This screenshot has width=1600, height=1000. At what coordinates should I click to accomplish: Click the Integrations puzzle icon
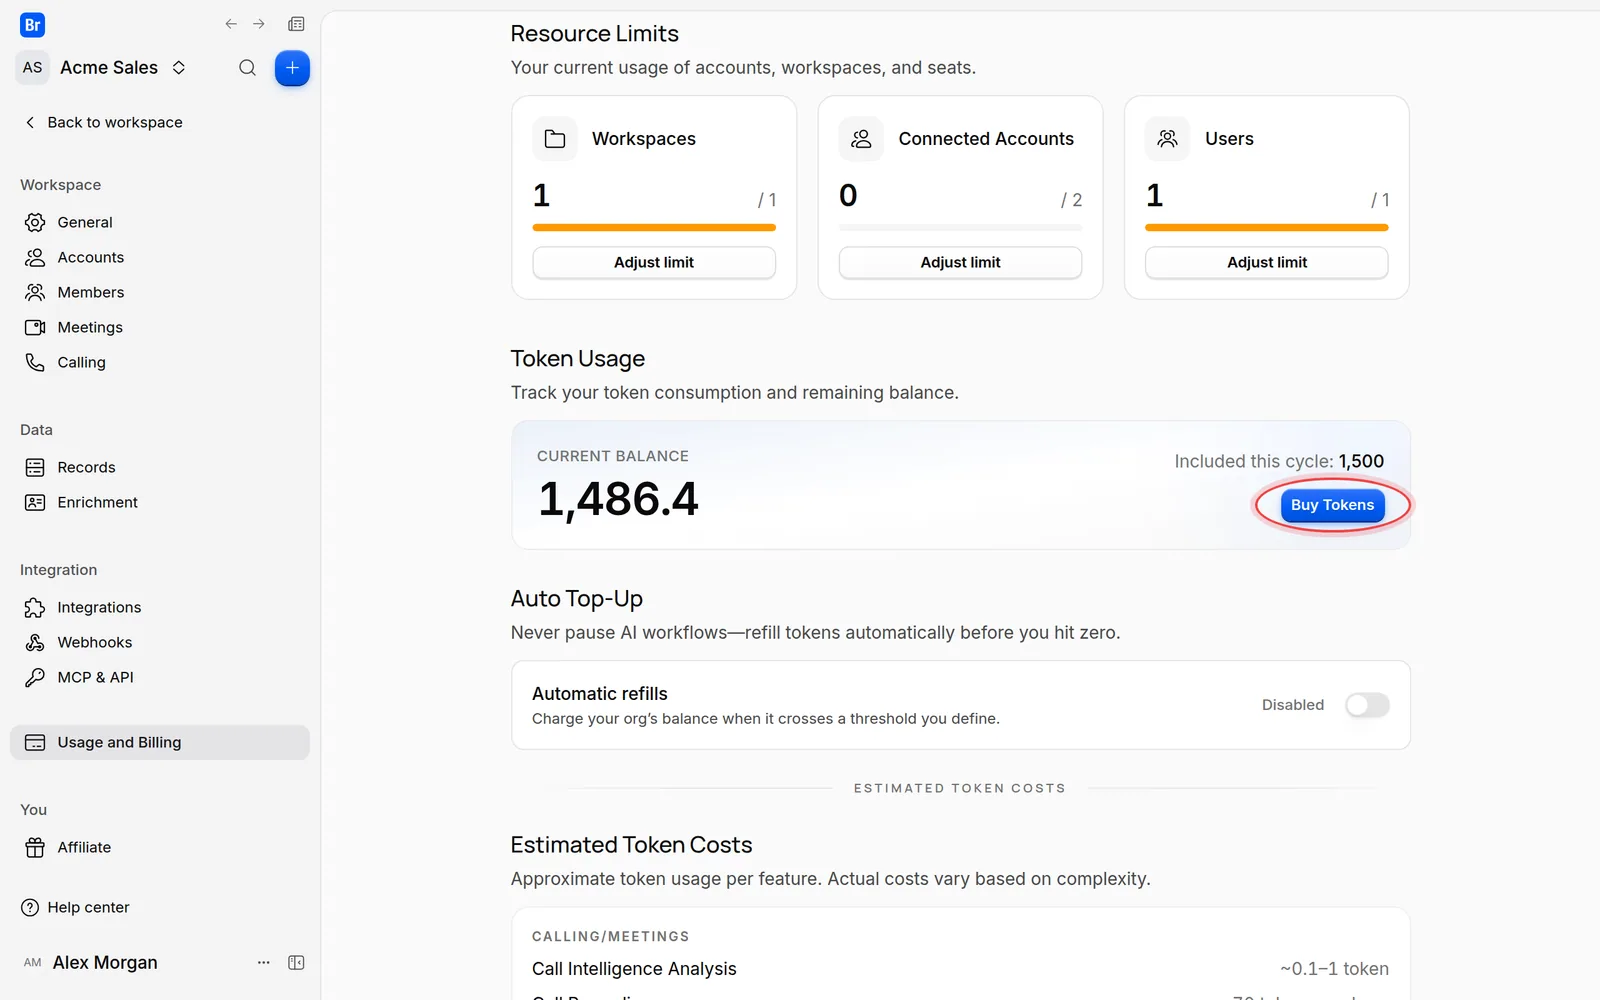pos(35,607)
